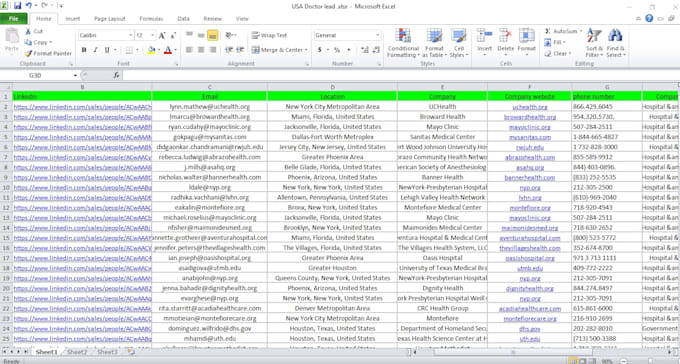Switch to the Insert tab
Screen dimensions: 680x364
(x=72, y=19)
